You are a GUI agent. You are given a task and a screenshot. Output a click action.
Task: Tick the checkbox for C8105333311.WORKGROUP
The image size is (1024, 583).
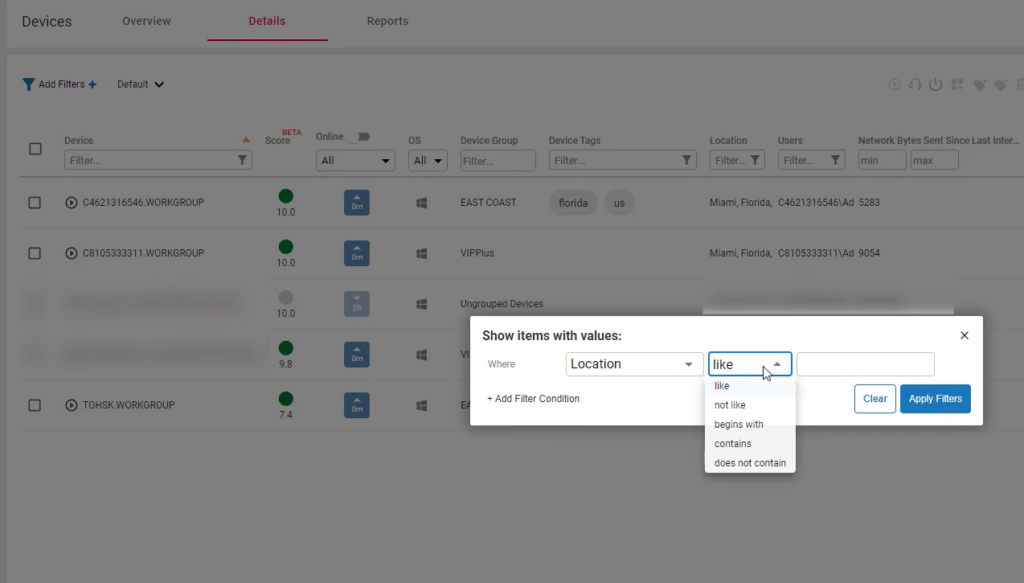[35, 254]
